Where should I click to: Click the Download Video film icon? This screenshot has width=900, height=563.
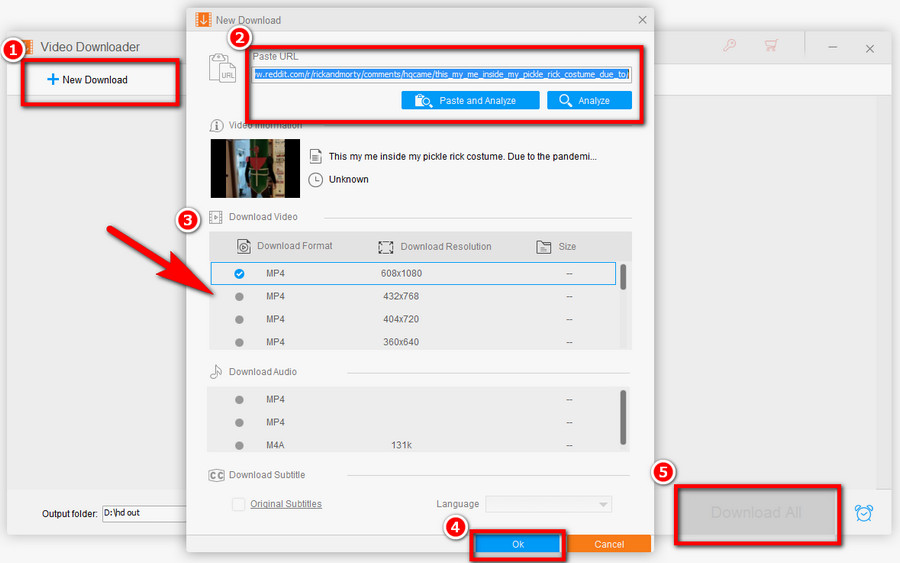pyautogui.click(x=216, y=217)
